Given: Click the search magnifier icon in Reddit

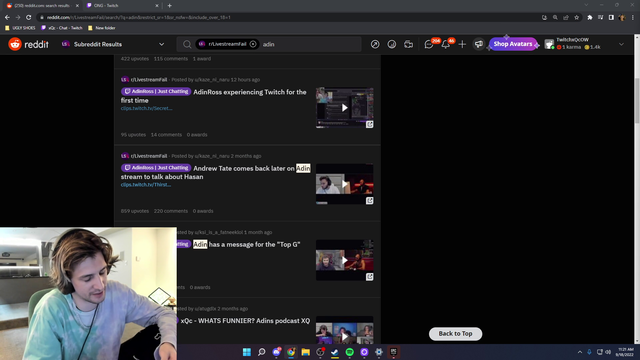Looking at the screenshot, I should 187,44.
